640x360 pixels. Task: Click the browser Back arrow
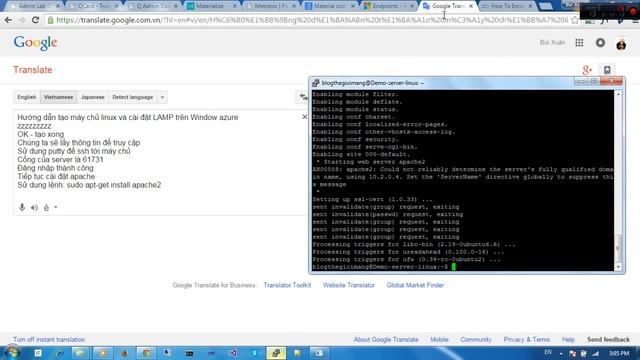pyautogui.click(x=8, y=20)
